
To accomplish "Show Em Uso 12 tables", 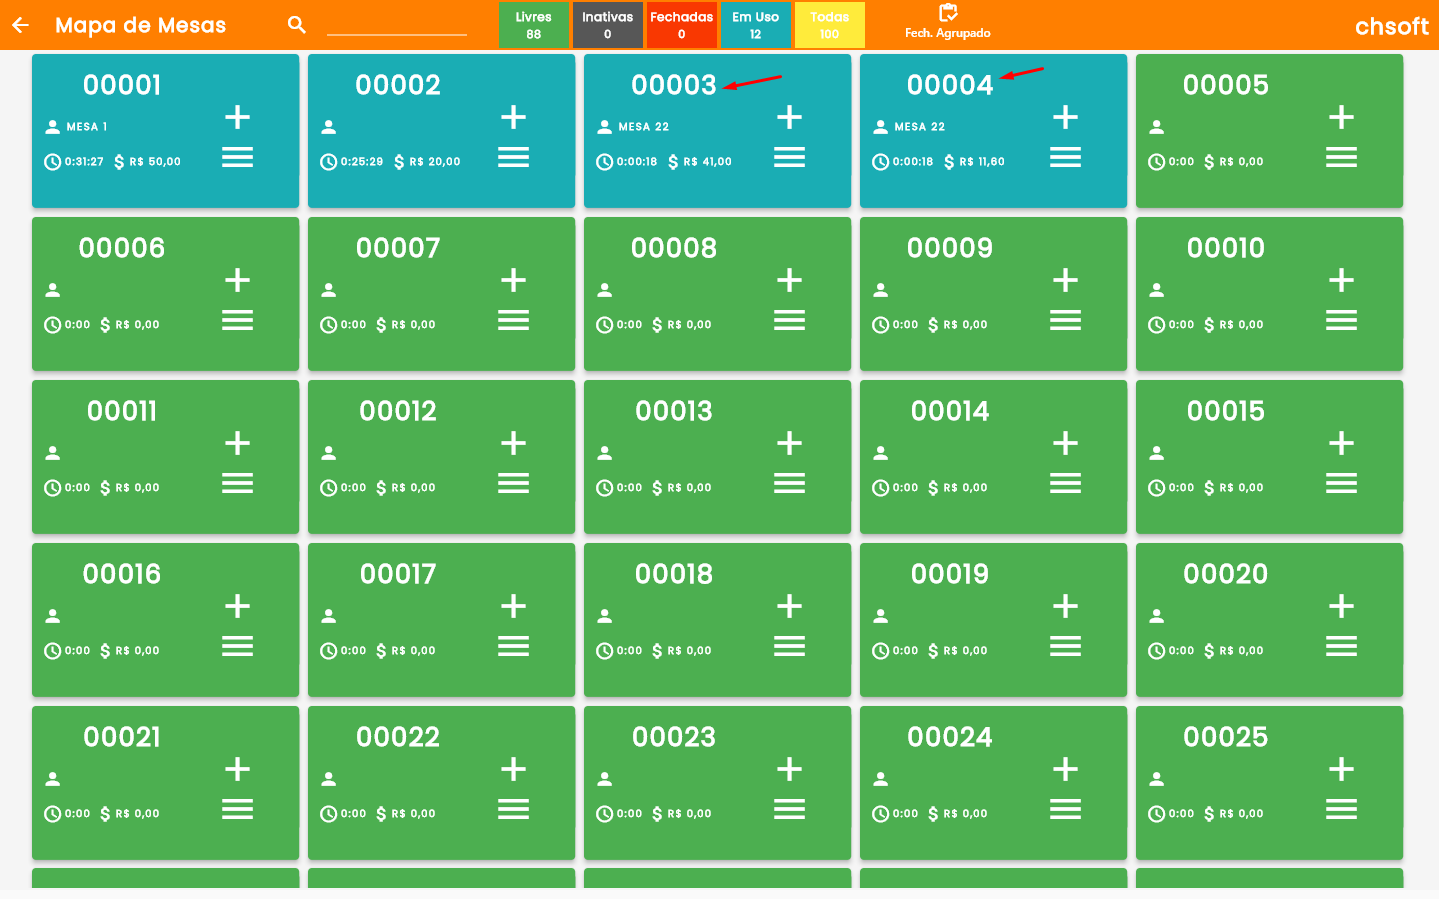I will (x=755, y=25).
